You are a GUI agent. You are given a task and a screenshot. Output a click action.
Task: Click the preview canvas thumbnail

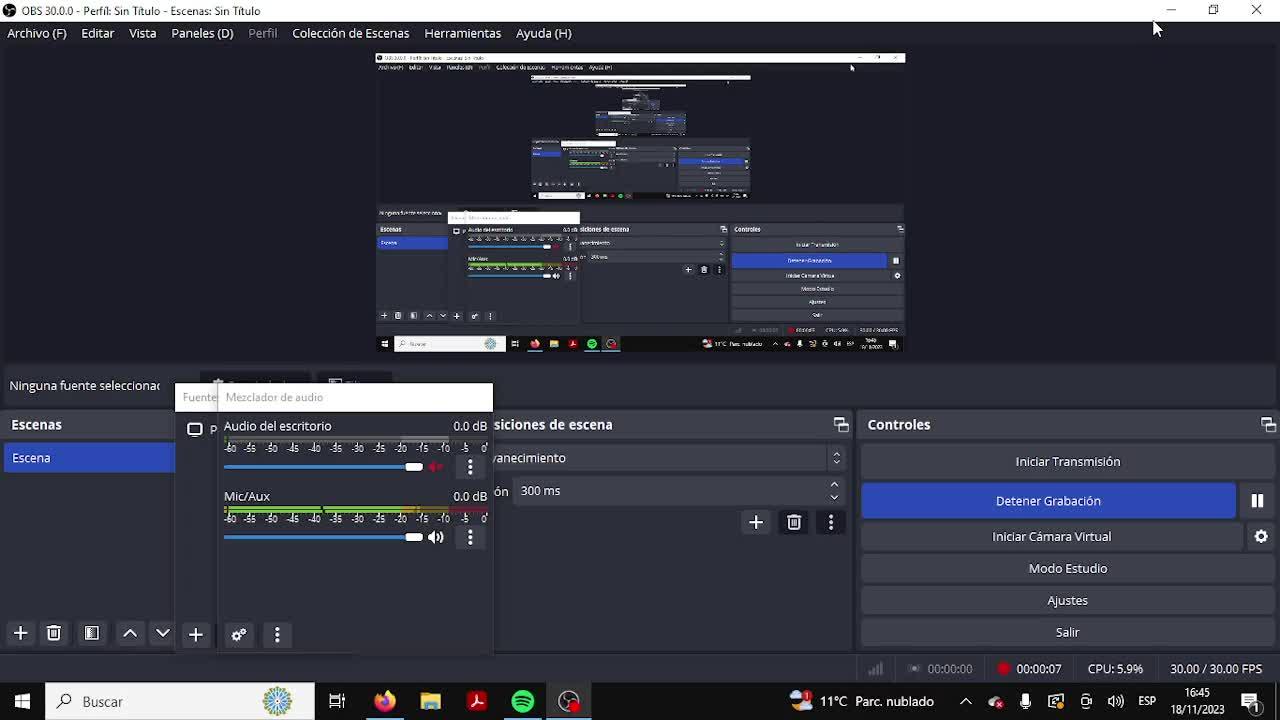click(640, 203)
